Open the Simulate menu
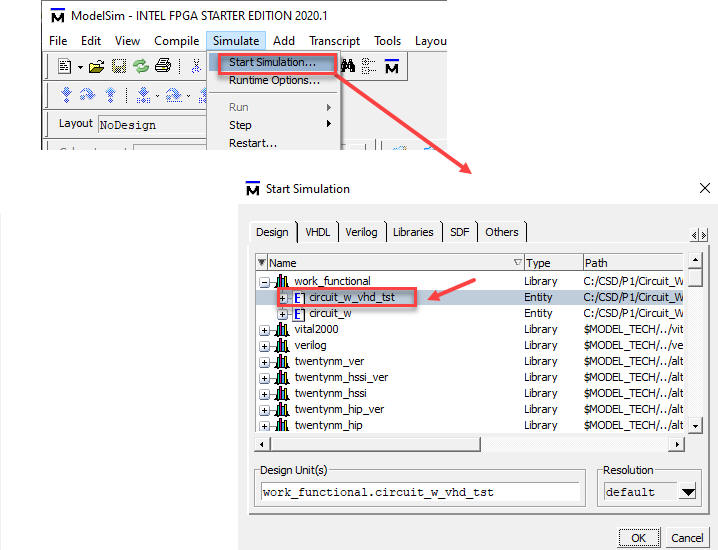718x550 pixels. pyautogui.click(x=236, y=41)
